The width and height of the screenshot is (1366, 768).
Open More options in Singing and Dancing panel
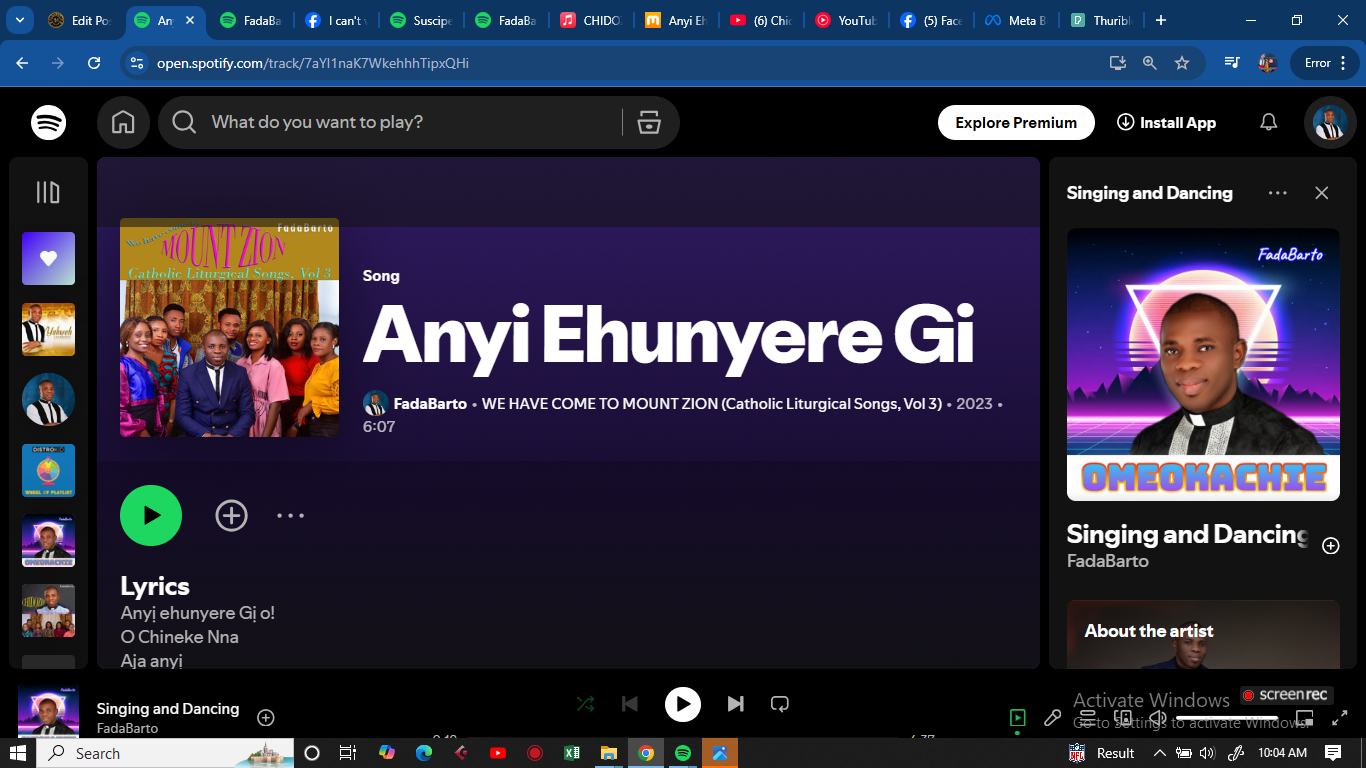(1277, 193)
